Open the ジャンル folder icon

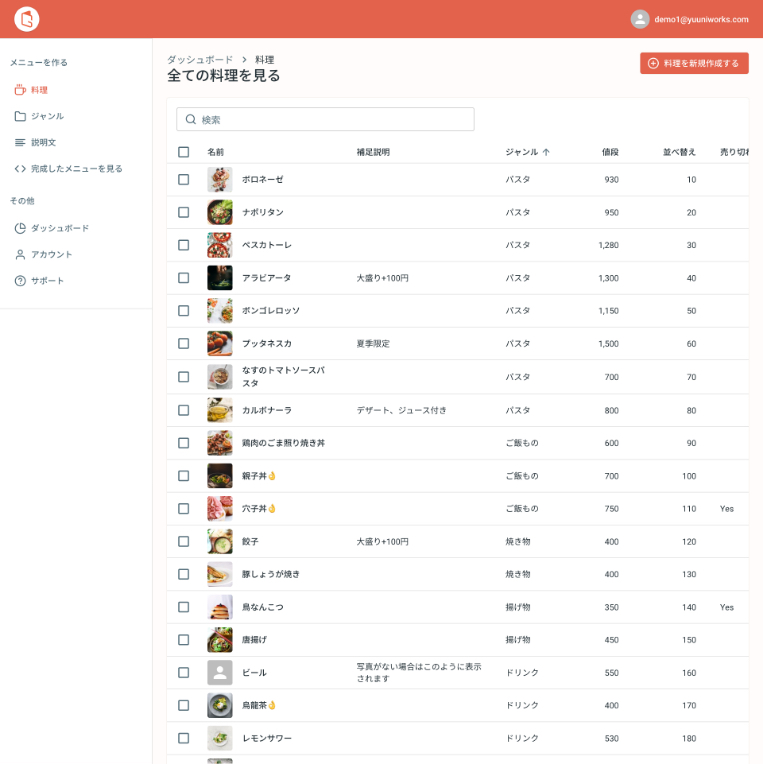click(20, 116)
